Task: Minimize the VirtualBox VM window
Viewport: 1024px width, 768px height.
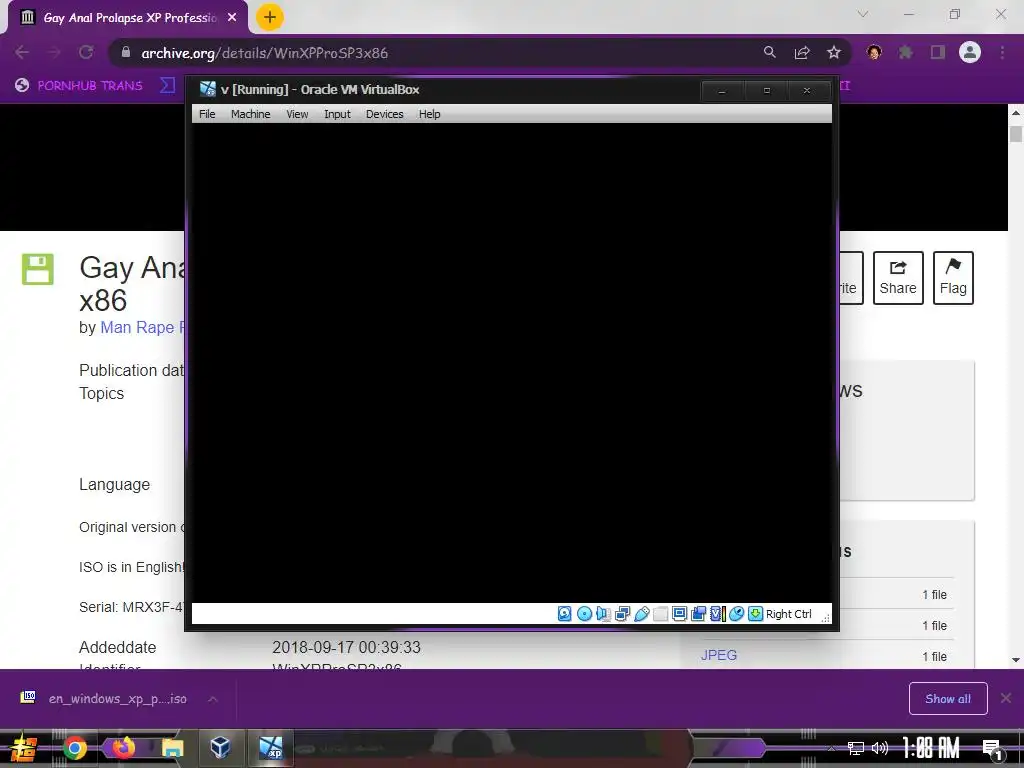Action: 722,91
